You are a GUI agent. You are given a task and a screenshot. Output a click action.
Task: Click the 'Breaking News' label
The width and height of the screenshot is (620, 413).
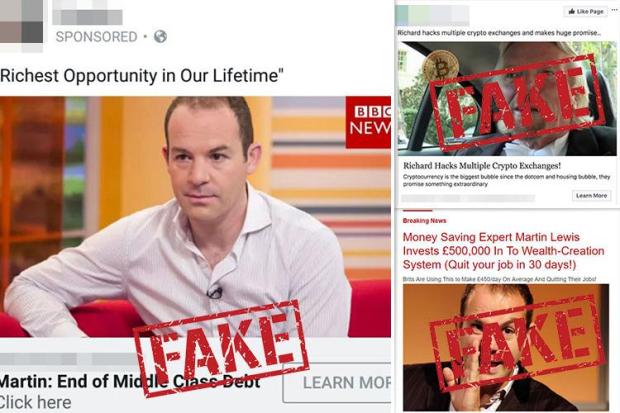pos(424,221)
